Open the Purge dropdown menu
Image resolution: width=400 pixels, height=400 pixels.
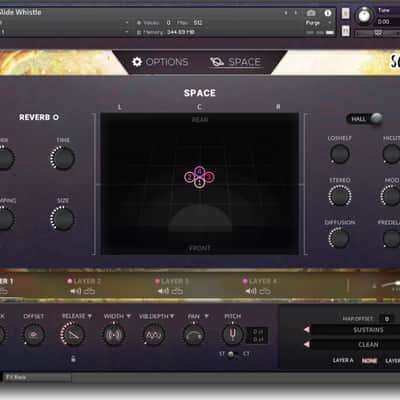pos(318,23)
